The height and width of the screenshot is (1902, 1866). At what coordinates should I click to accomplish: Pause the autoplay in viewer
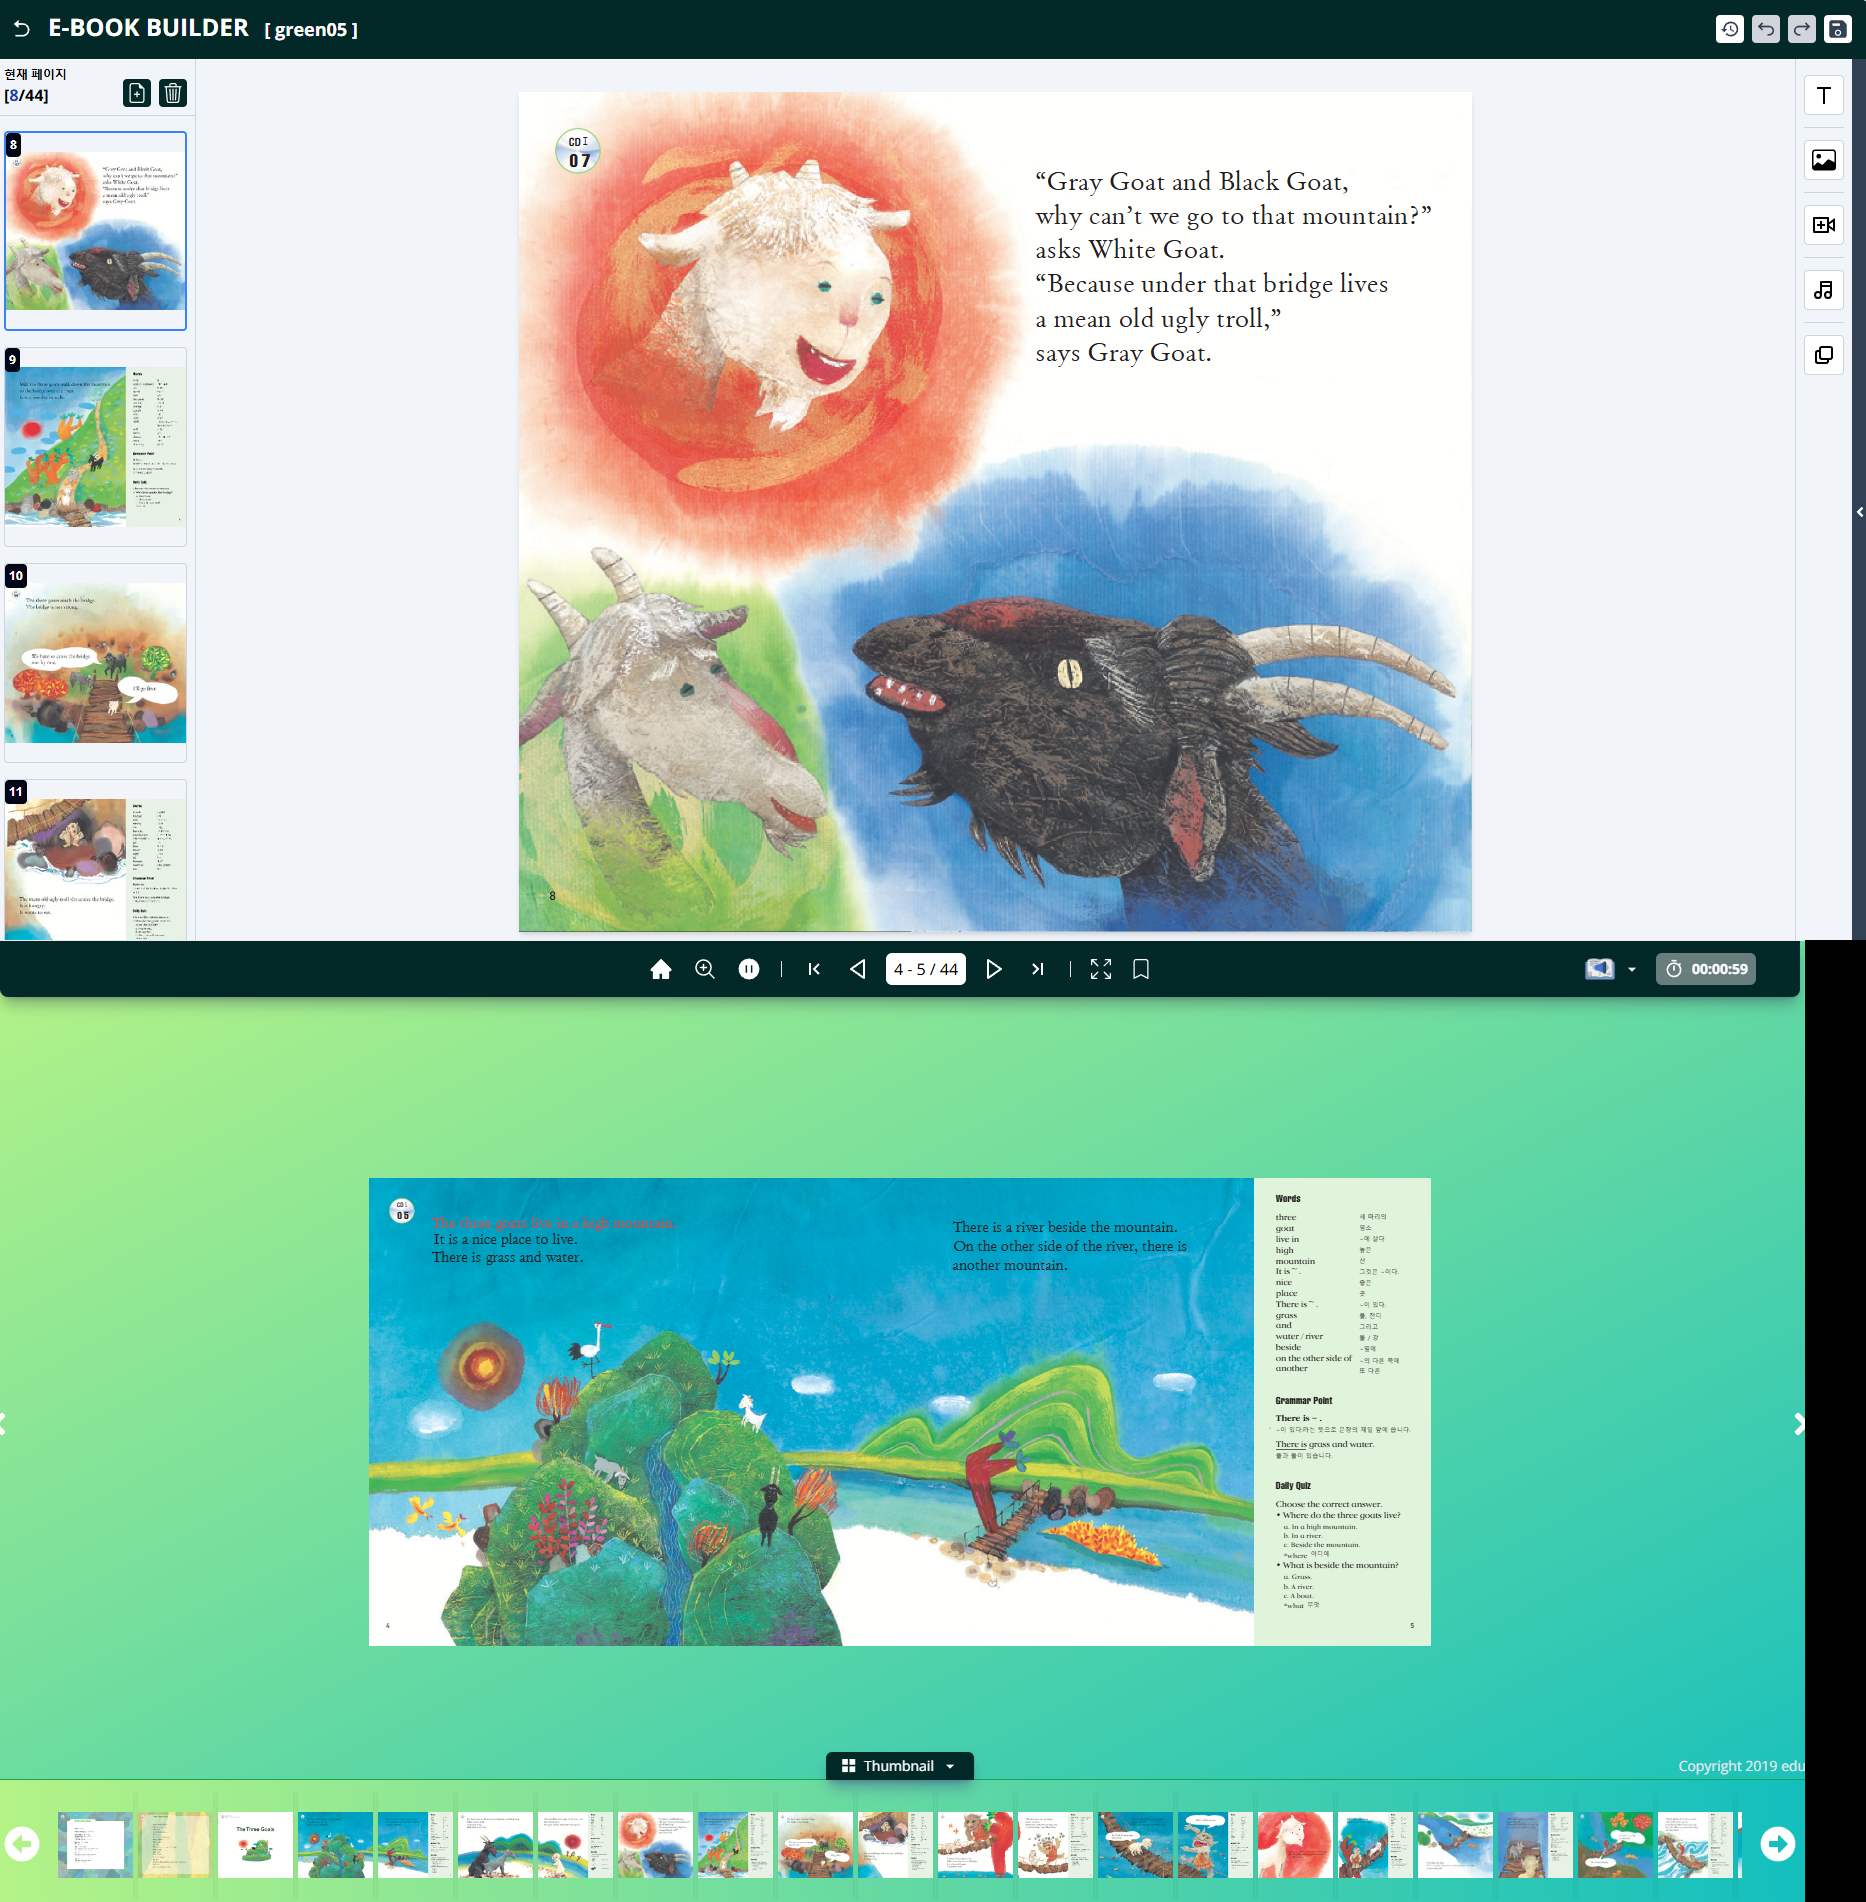pyautogui.click(x=748, y=969)
